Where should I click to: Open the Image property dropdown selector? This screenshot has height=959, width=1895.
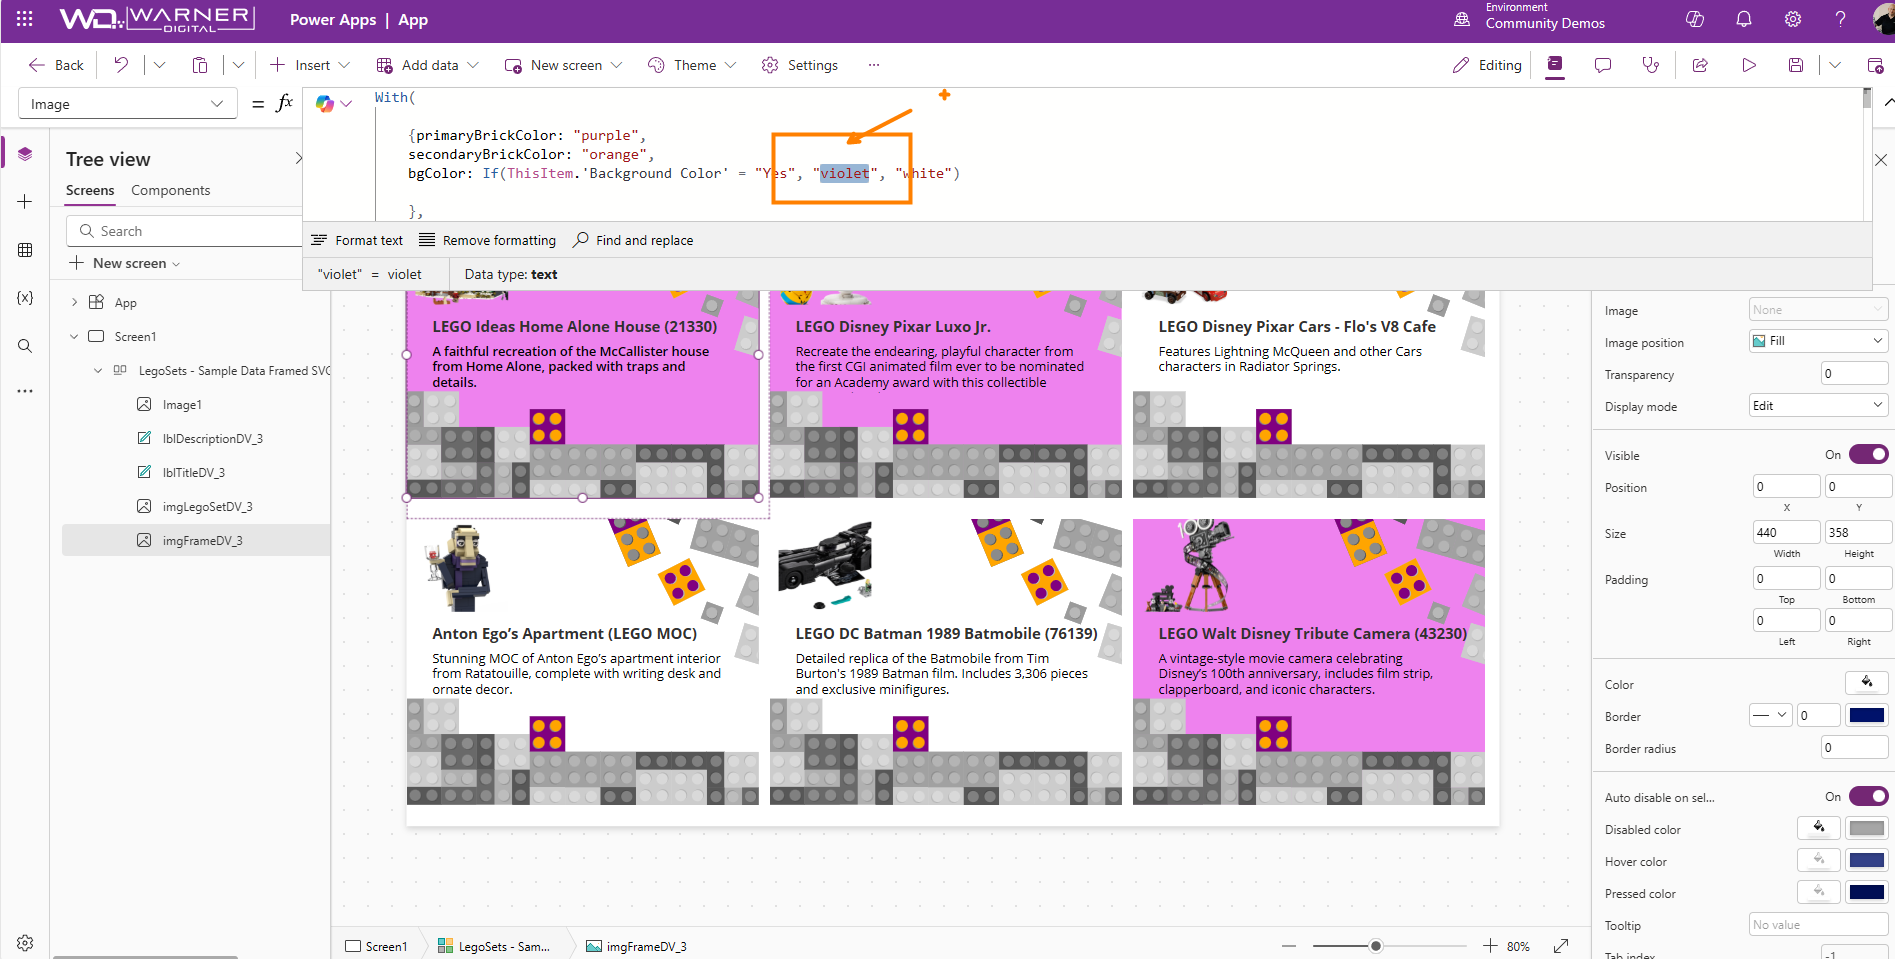click(x=1818, y=310)
